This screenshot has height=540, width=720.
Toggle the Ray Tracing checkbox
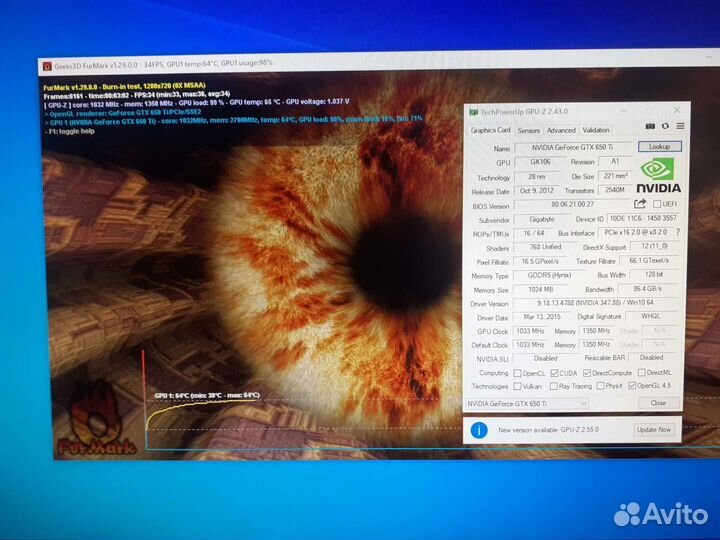[x=553, y=386]
